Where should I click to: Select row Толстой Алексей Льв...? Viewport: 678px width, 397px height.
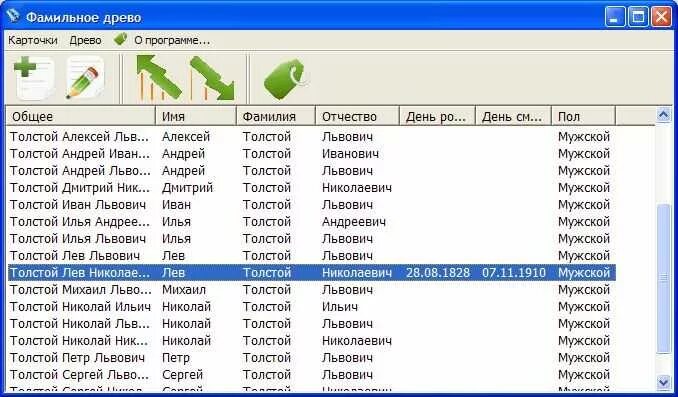point(311,137)
